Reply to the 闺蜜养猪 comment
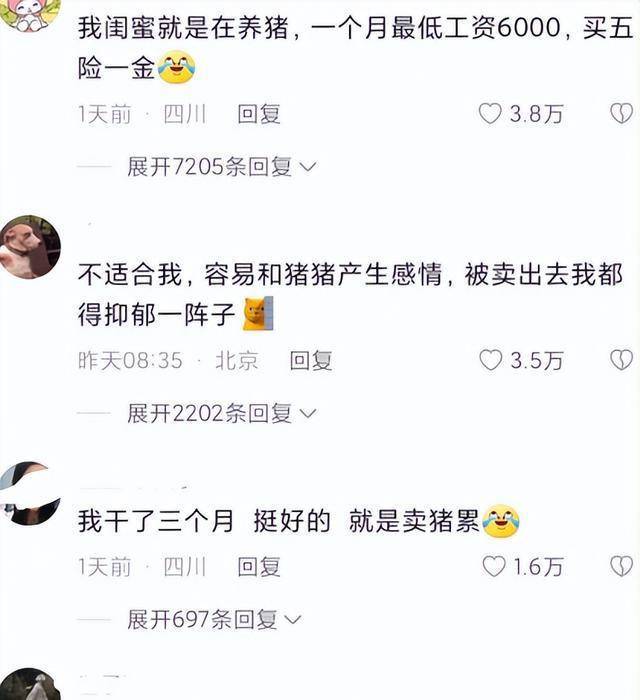The image size is (640, 700). 259,114
